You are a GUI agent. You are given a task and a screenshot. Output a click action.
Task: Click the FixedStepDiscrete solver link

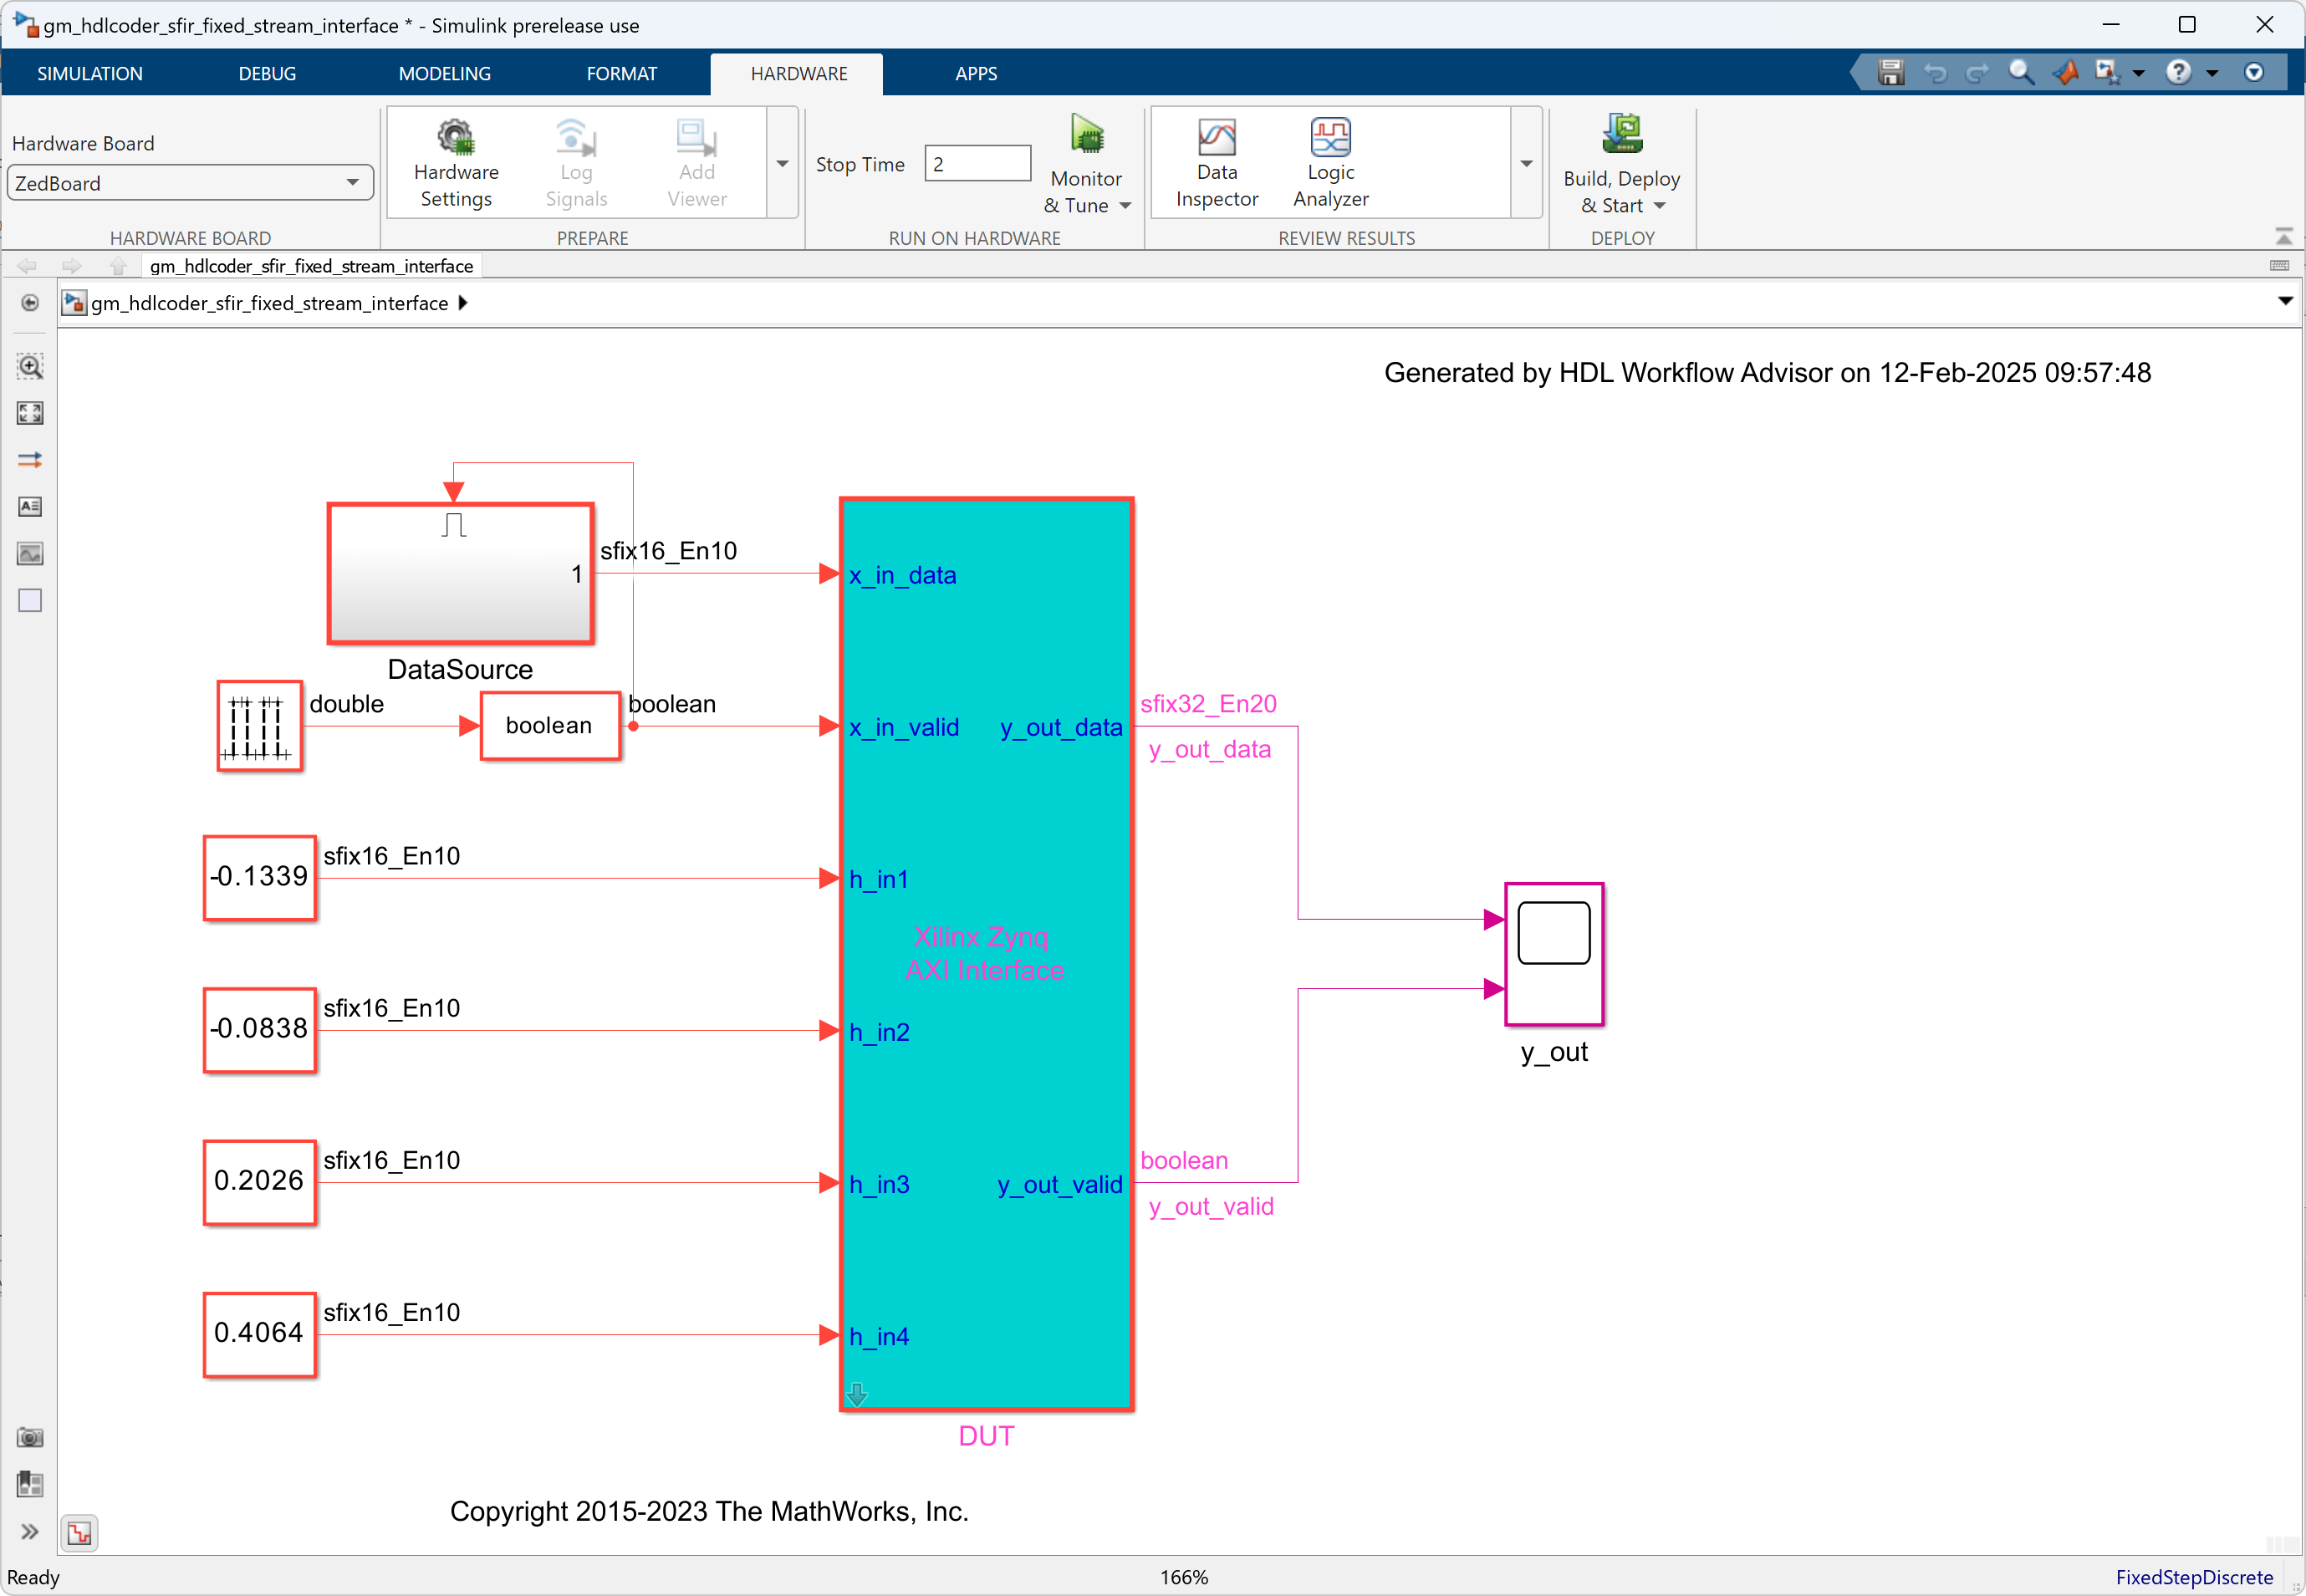pyautogui.click(x=2193, y=1577)
